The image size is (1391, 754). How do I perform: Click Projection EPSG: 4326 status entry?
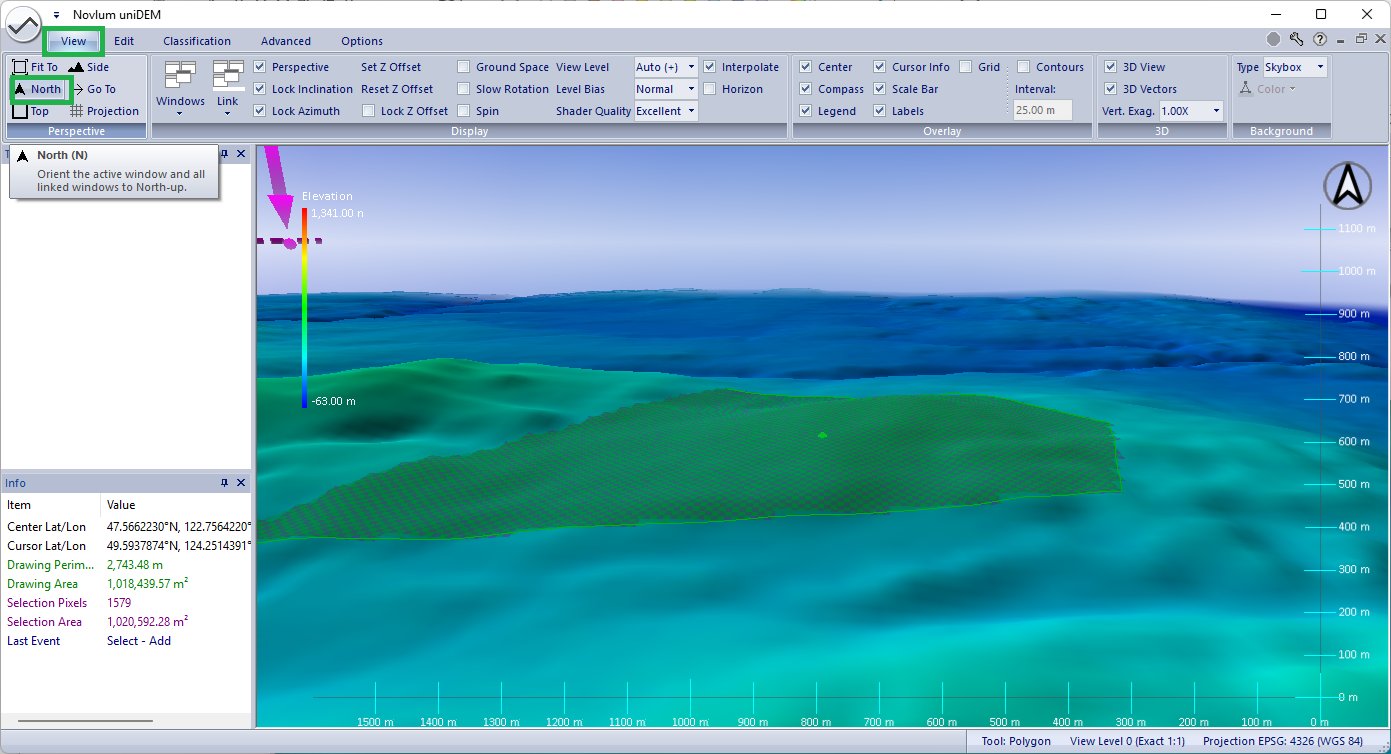point(1283,741)
